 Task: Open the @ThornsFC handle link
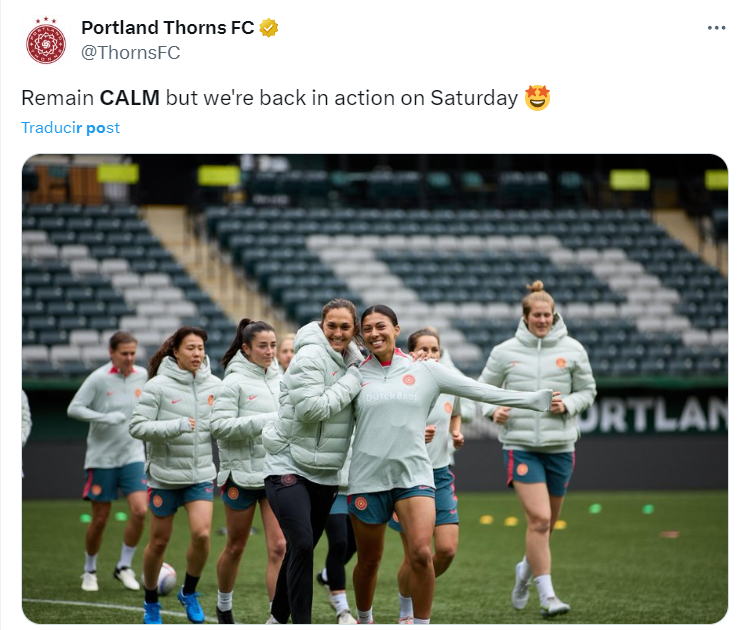click(130, 53)
